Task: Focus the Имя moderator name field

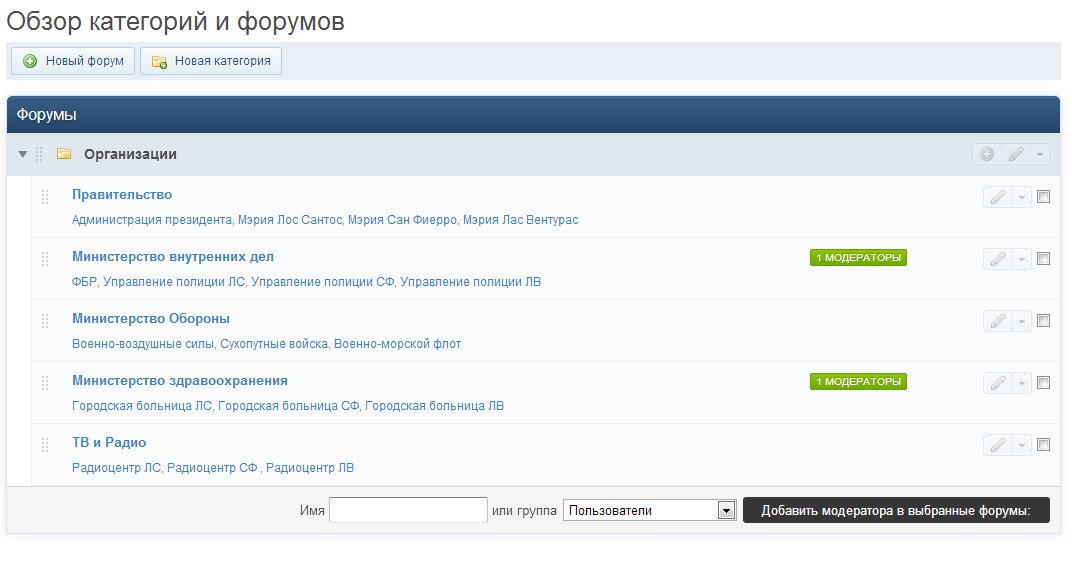Action: [x=408, y=511]
